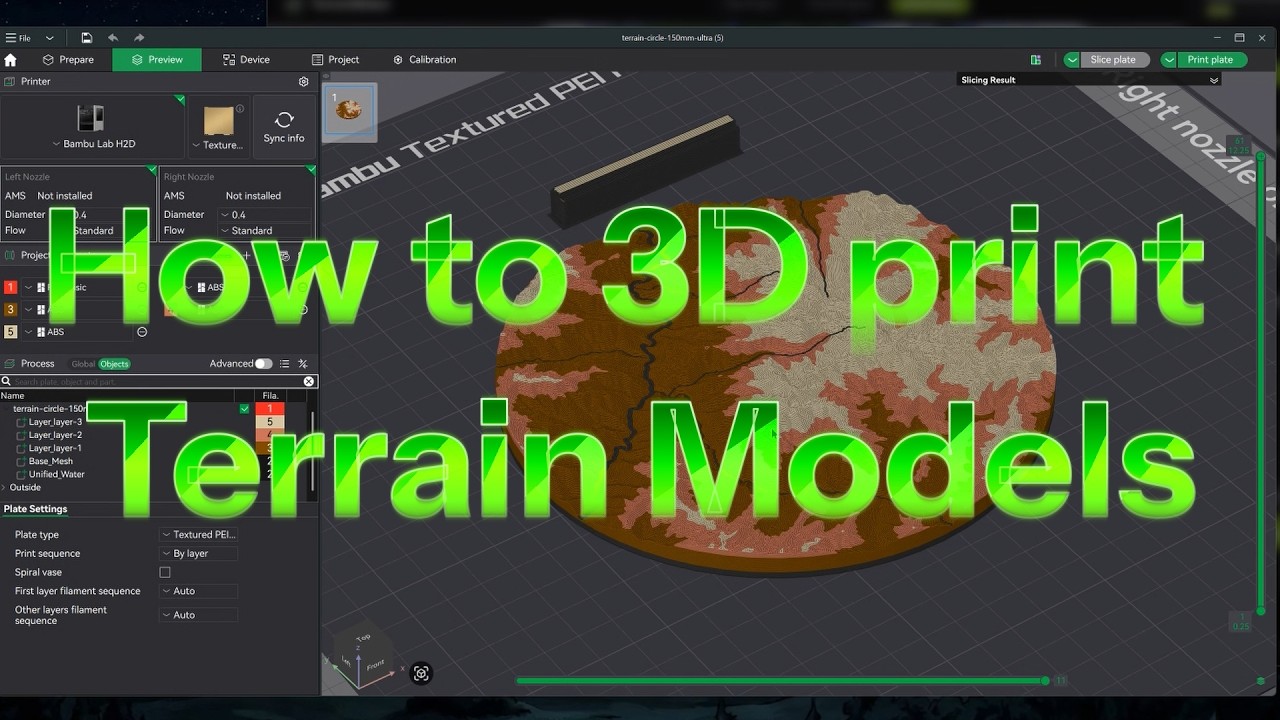The image size is (1280, 720).
Task: Collapse the Slicing Result panel
Action: pos(1214,80)
